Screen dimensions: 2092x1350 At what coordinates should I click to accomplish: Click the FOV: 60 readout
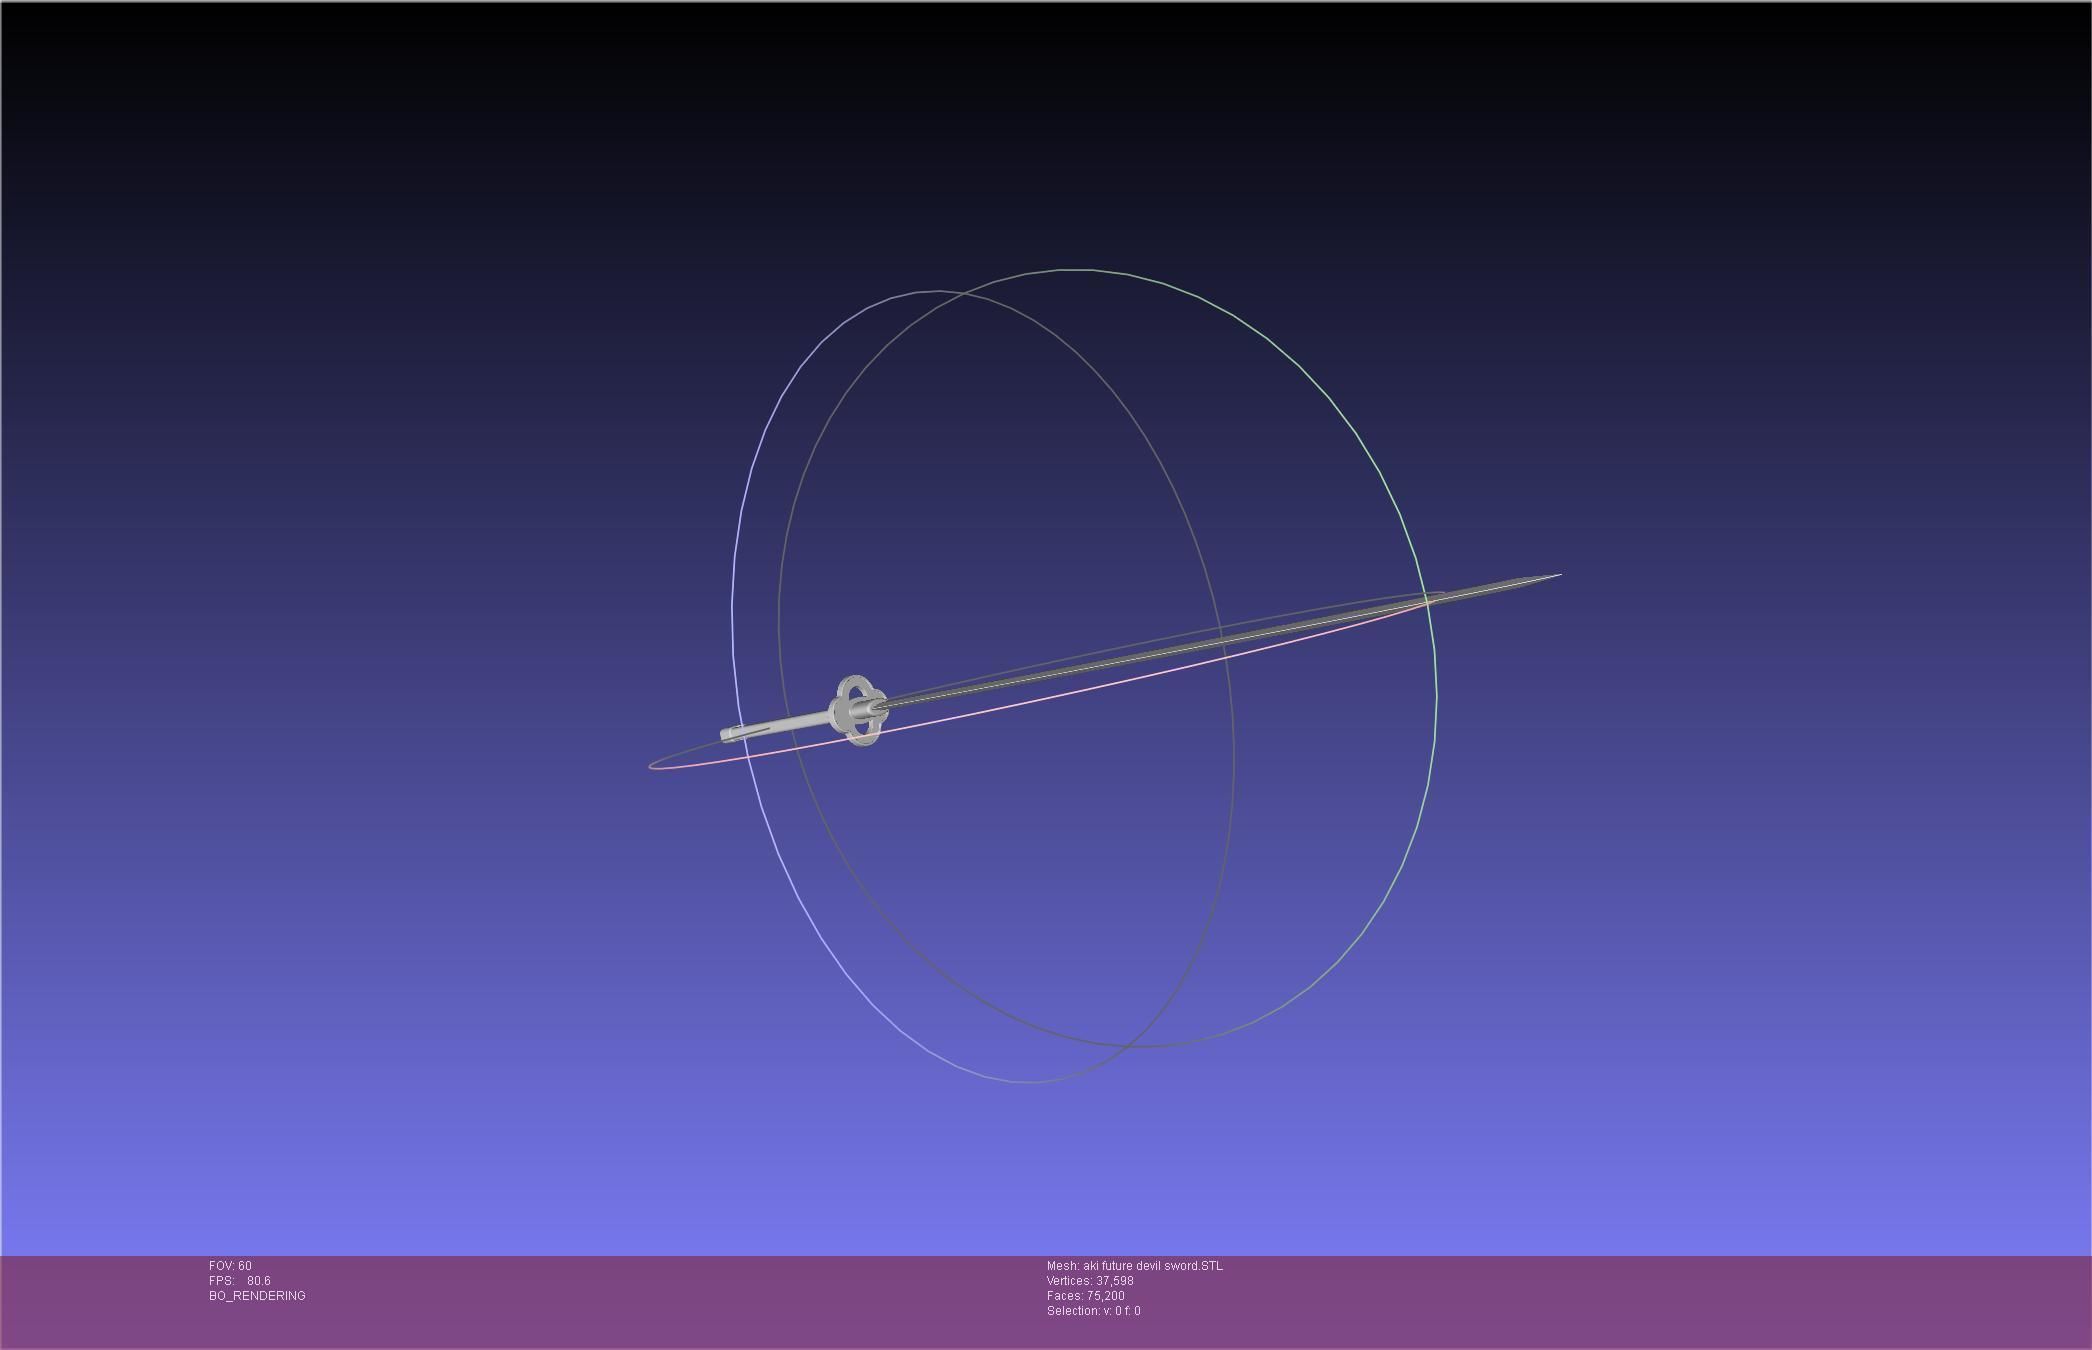click(230, 1266)
